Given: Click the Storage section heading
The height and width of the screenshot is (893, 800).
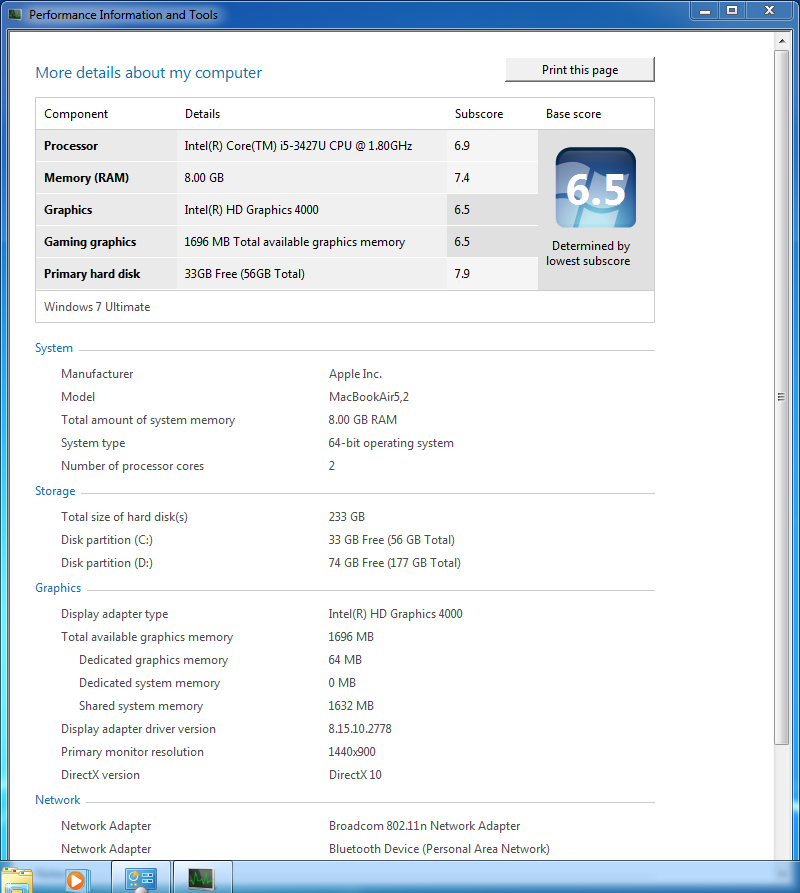Looking at the screenshot, I should click(x=55, y=491).
